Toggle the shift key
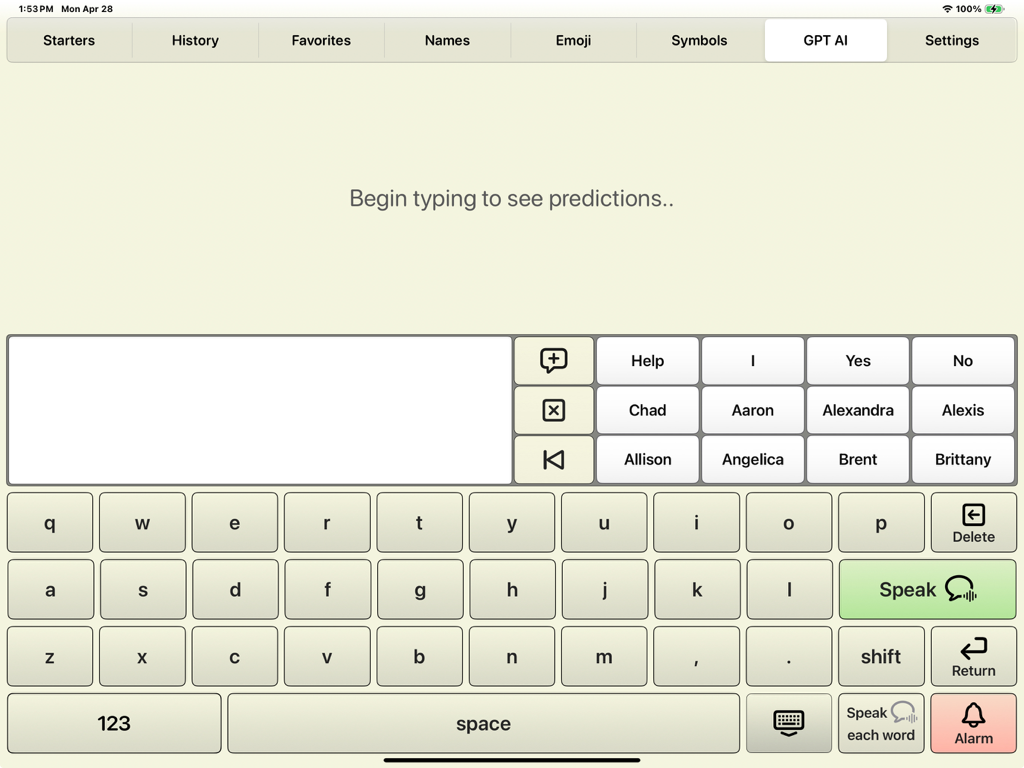The image size is (1024, 768). (x=881, y=656)
